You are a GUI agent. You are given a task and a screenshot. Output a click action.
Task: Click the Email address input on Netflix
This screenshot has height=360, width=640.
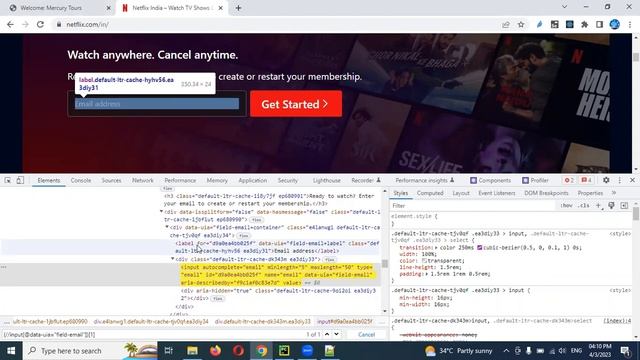pos(157,104)
